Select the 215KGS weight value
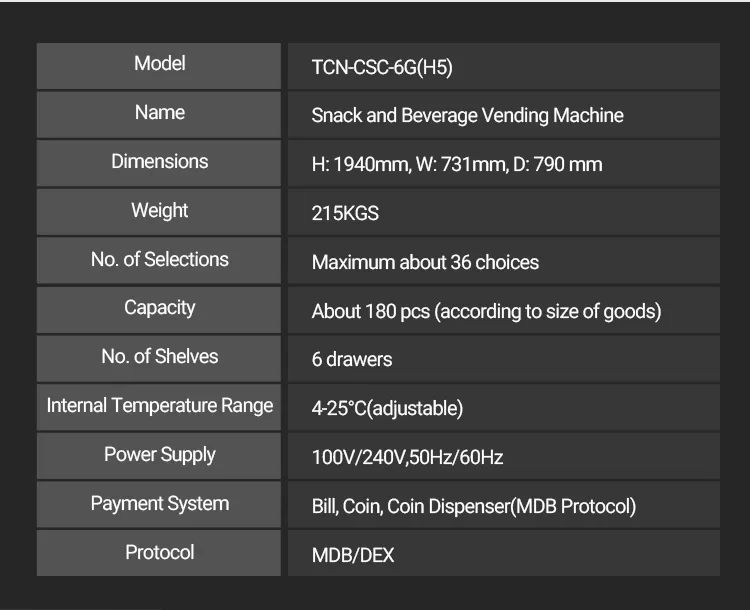 345,214
